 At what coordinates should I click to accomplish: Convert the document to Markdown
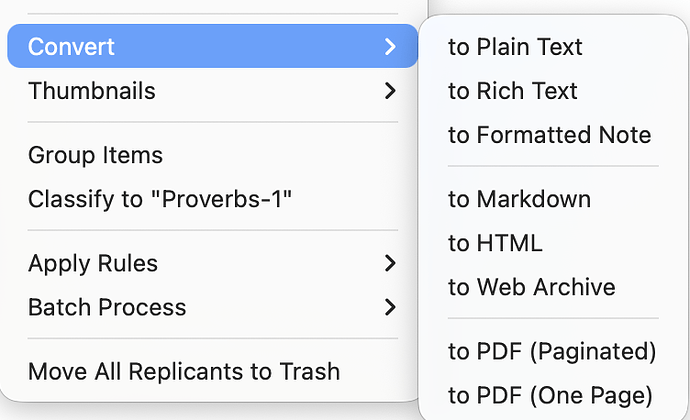(519, 199)
